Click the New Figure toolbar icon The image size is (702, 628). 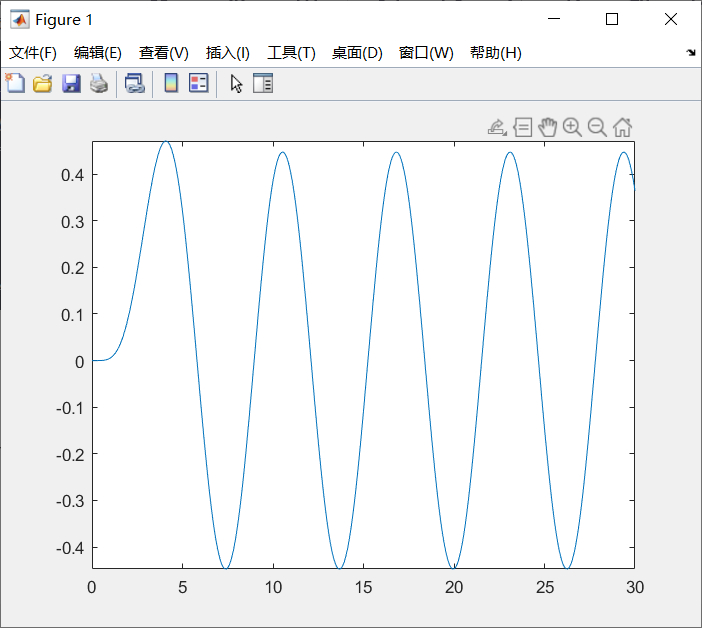[15, 83]
